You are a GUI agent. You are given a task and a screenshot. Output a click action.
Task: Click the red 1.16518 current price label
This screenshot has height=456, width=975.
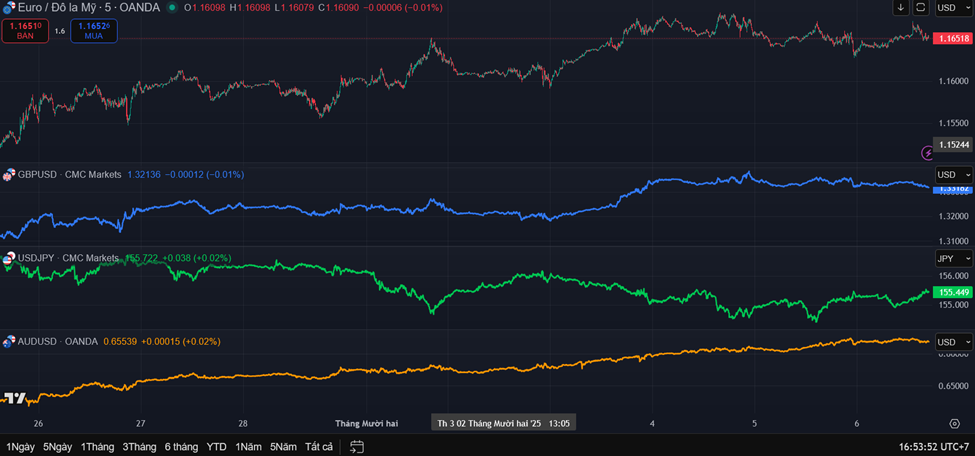951,38
